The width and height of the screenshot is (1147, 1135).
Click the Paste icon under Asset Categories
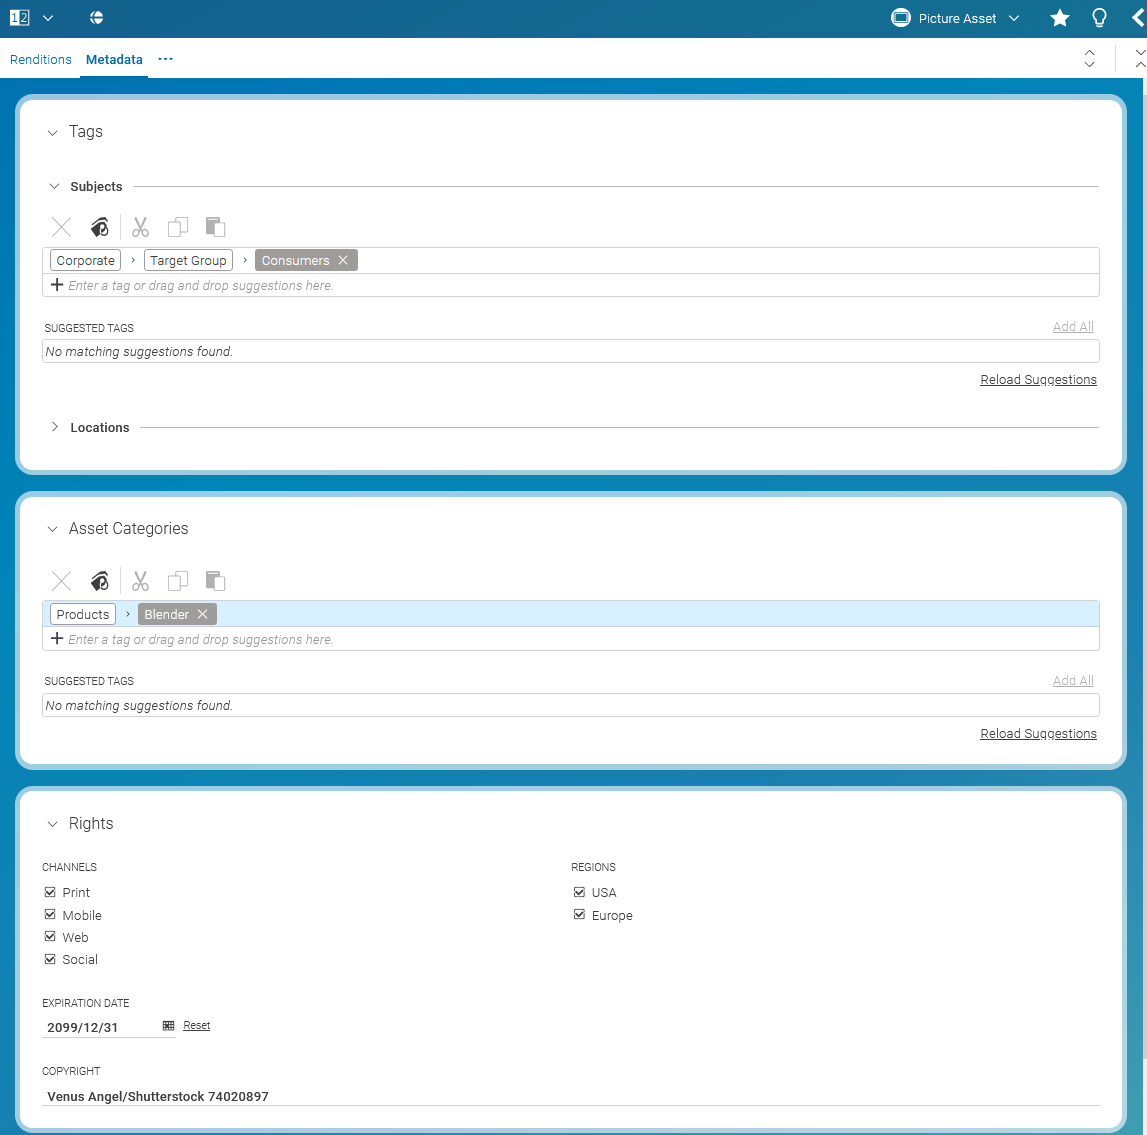point(215,581)
